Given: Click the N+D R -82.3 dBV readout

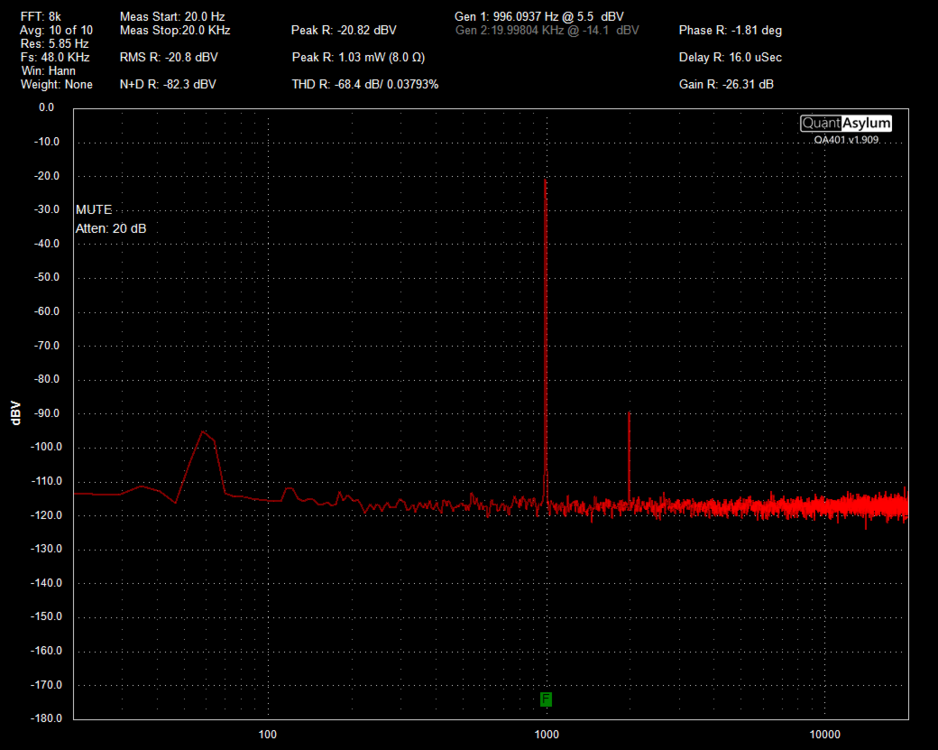Looking at the screenshot, I should [x=167, y=84].
